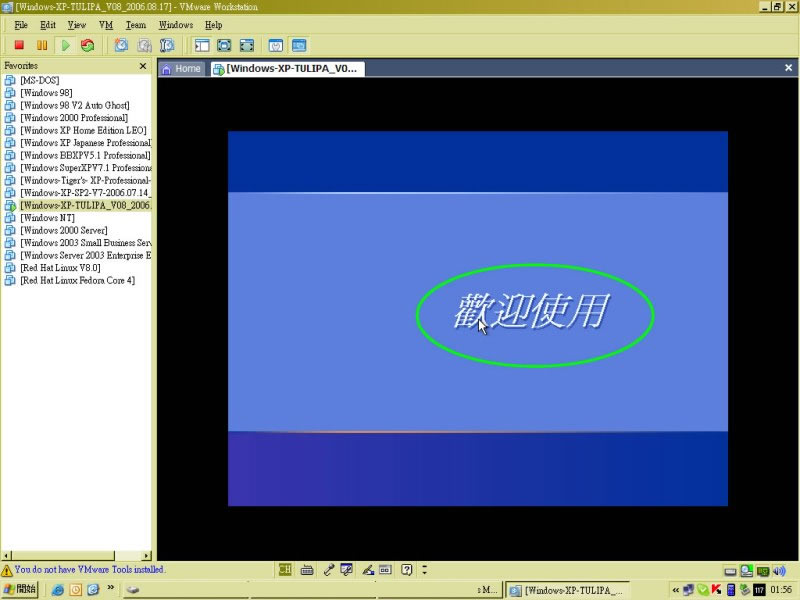Select the Windows-XP-TULIPA_V0... tab

pos(287,68)
